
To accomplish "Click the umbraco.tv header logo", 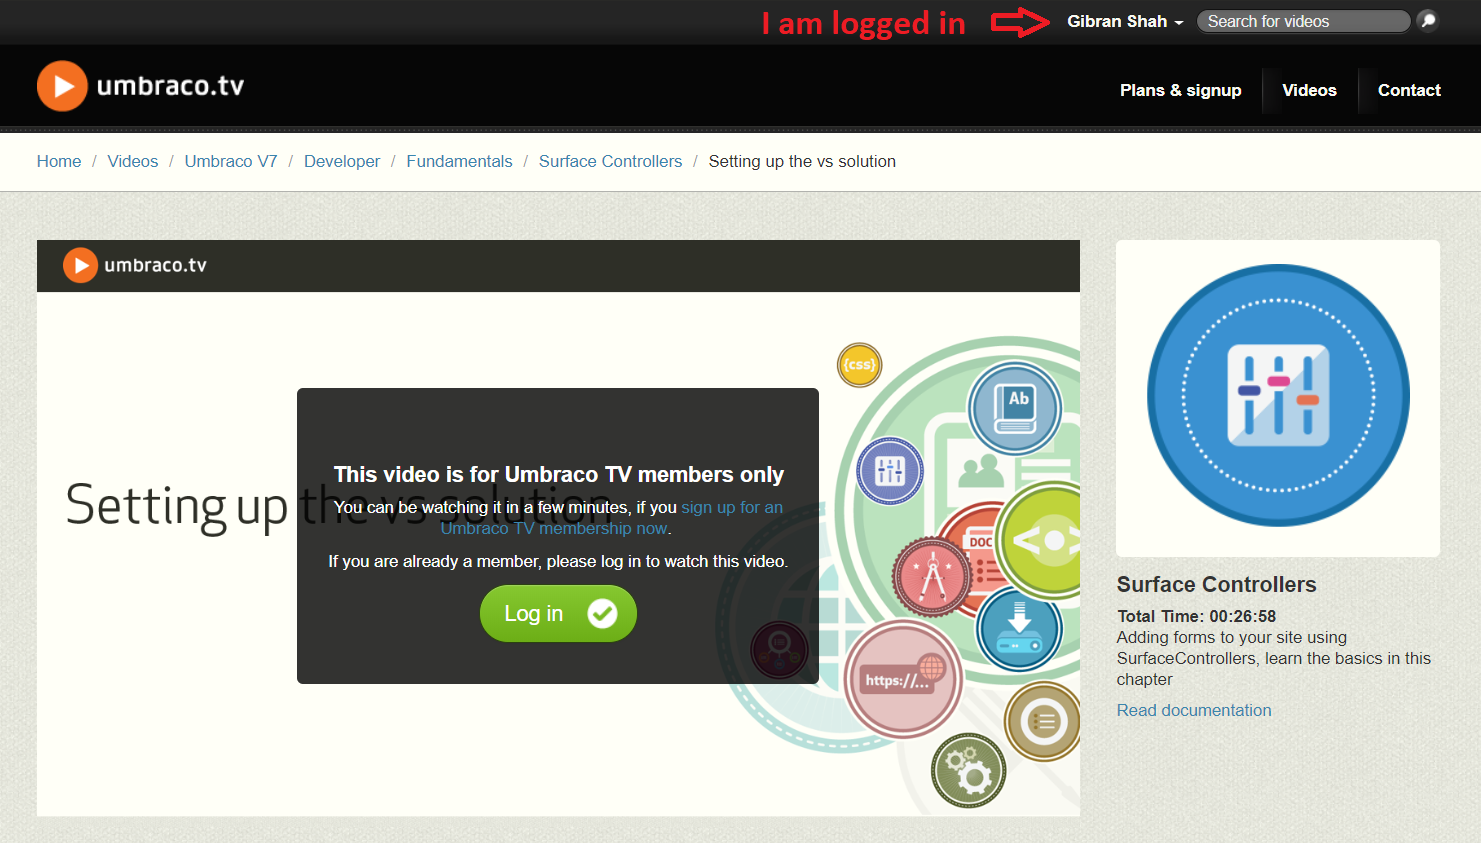I will (141, 86).
